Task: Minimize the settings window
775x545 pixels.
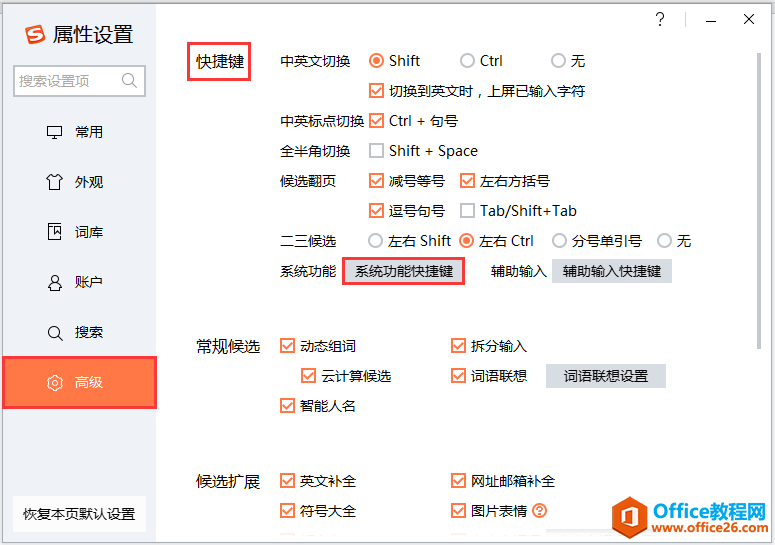Action: 711,20
